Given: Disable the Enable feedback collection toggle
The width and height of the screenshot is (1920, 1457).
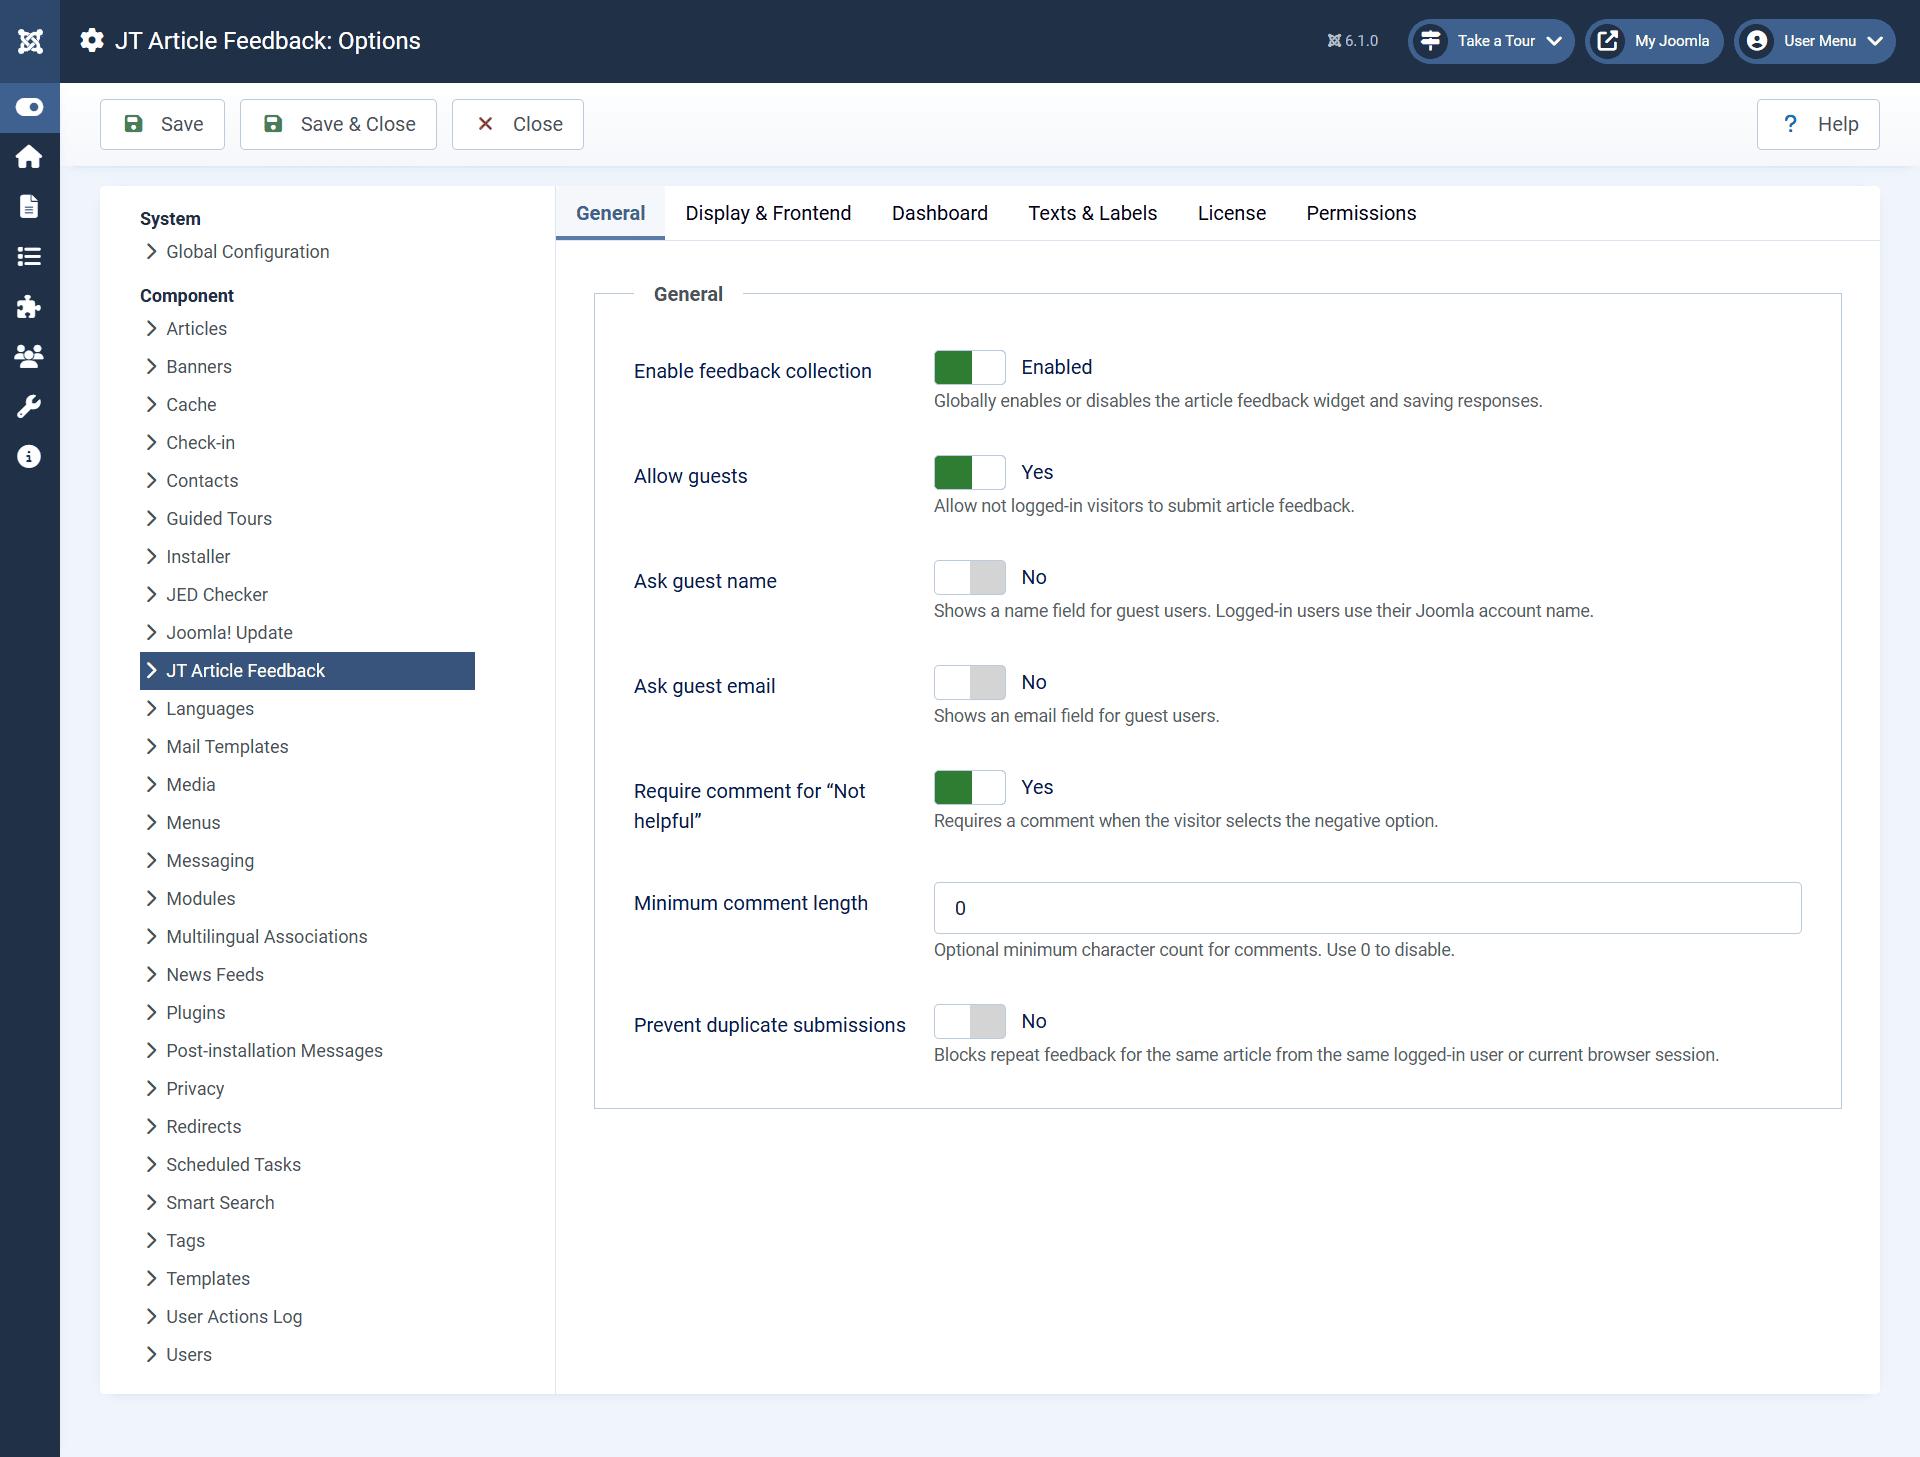Looking at the screenshot, I should (968, 367).
